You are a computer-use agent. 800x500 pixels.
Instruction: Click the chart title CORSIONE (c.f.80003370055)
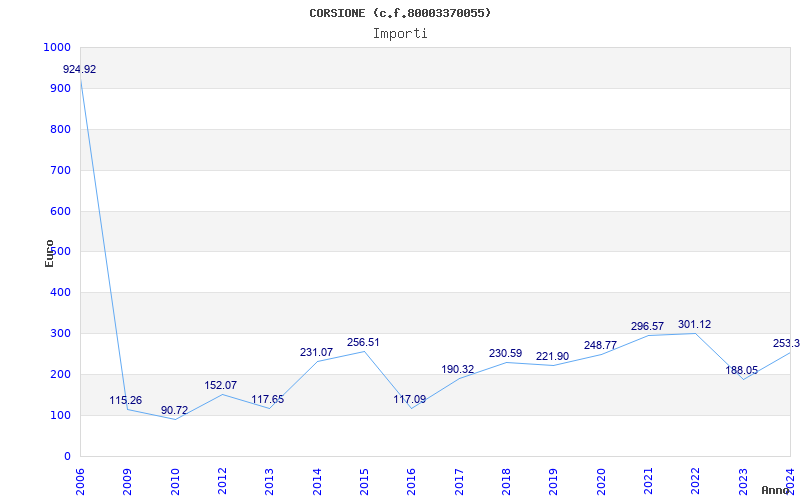tap(400, 13)
